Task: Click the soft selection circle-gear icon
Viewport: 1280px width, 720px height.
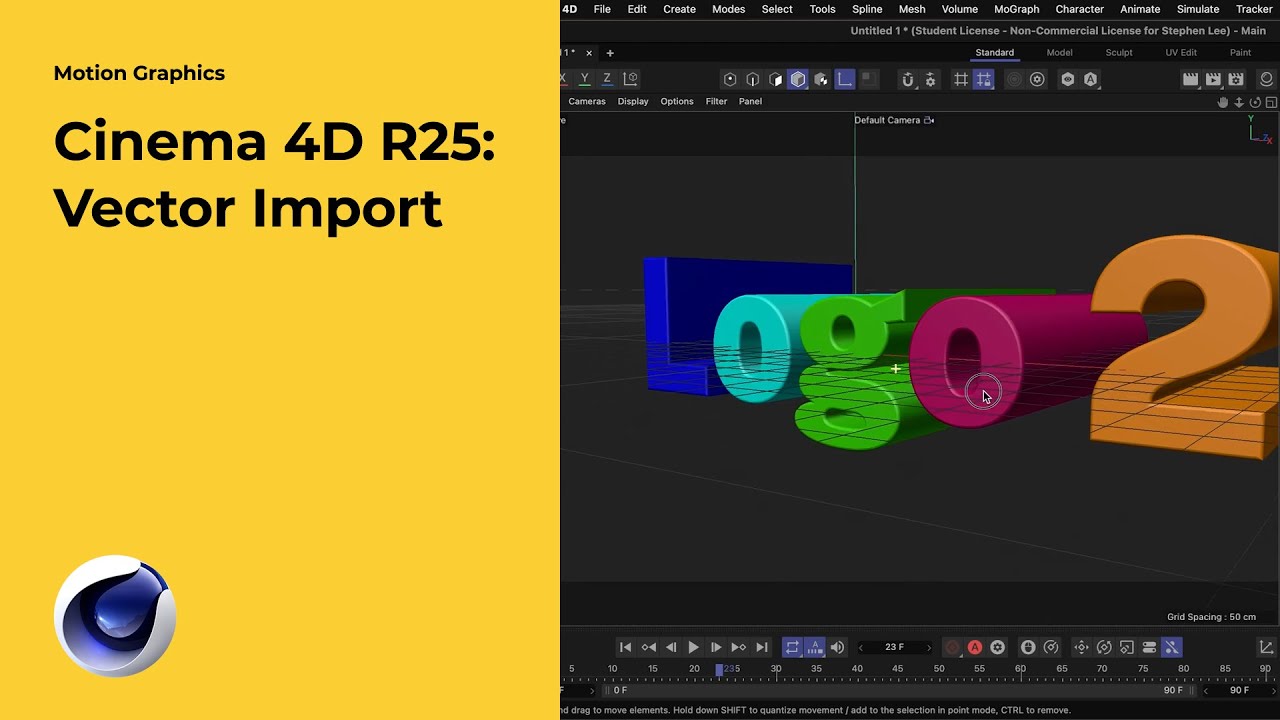Action: point(1037,79)
